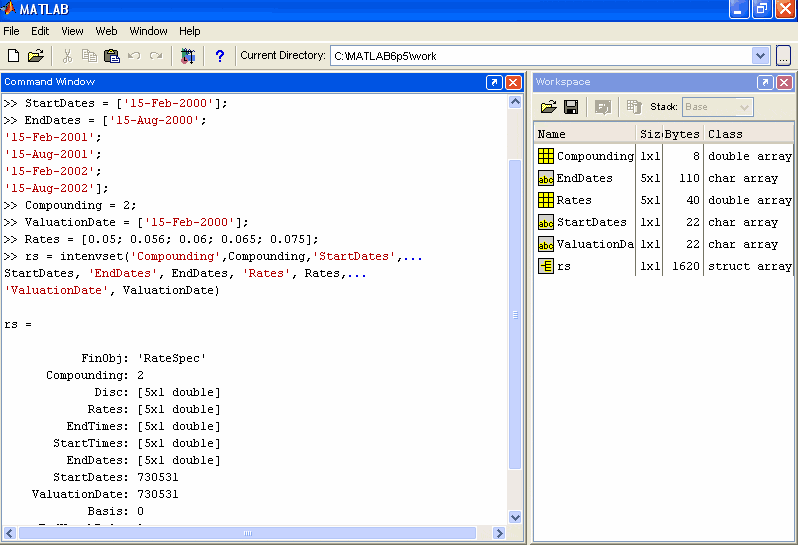
Task: Sort workspace by Name column header
Action: click(585, 134)
